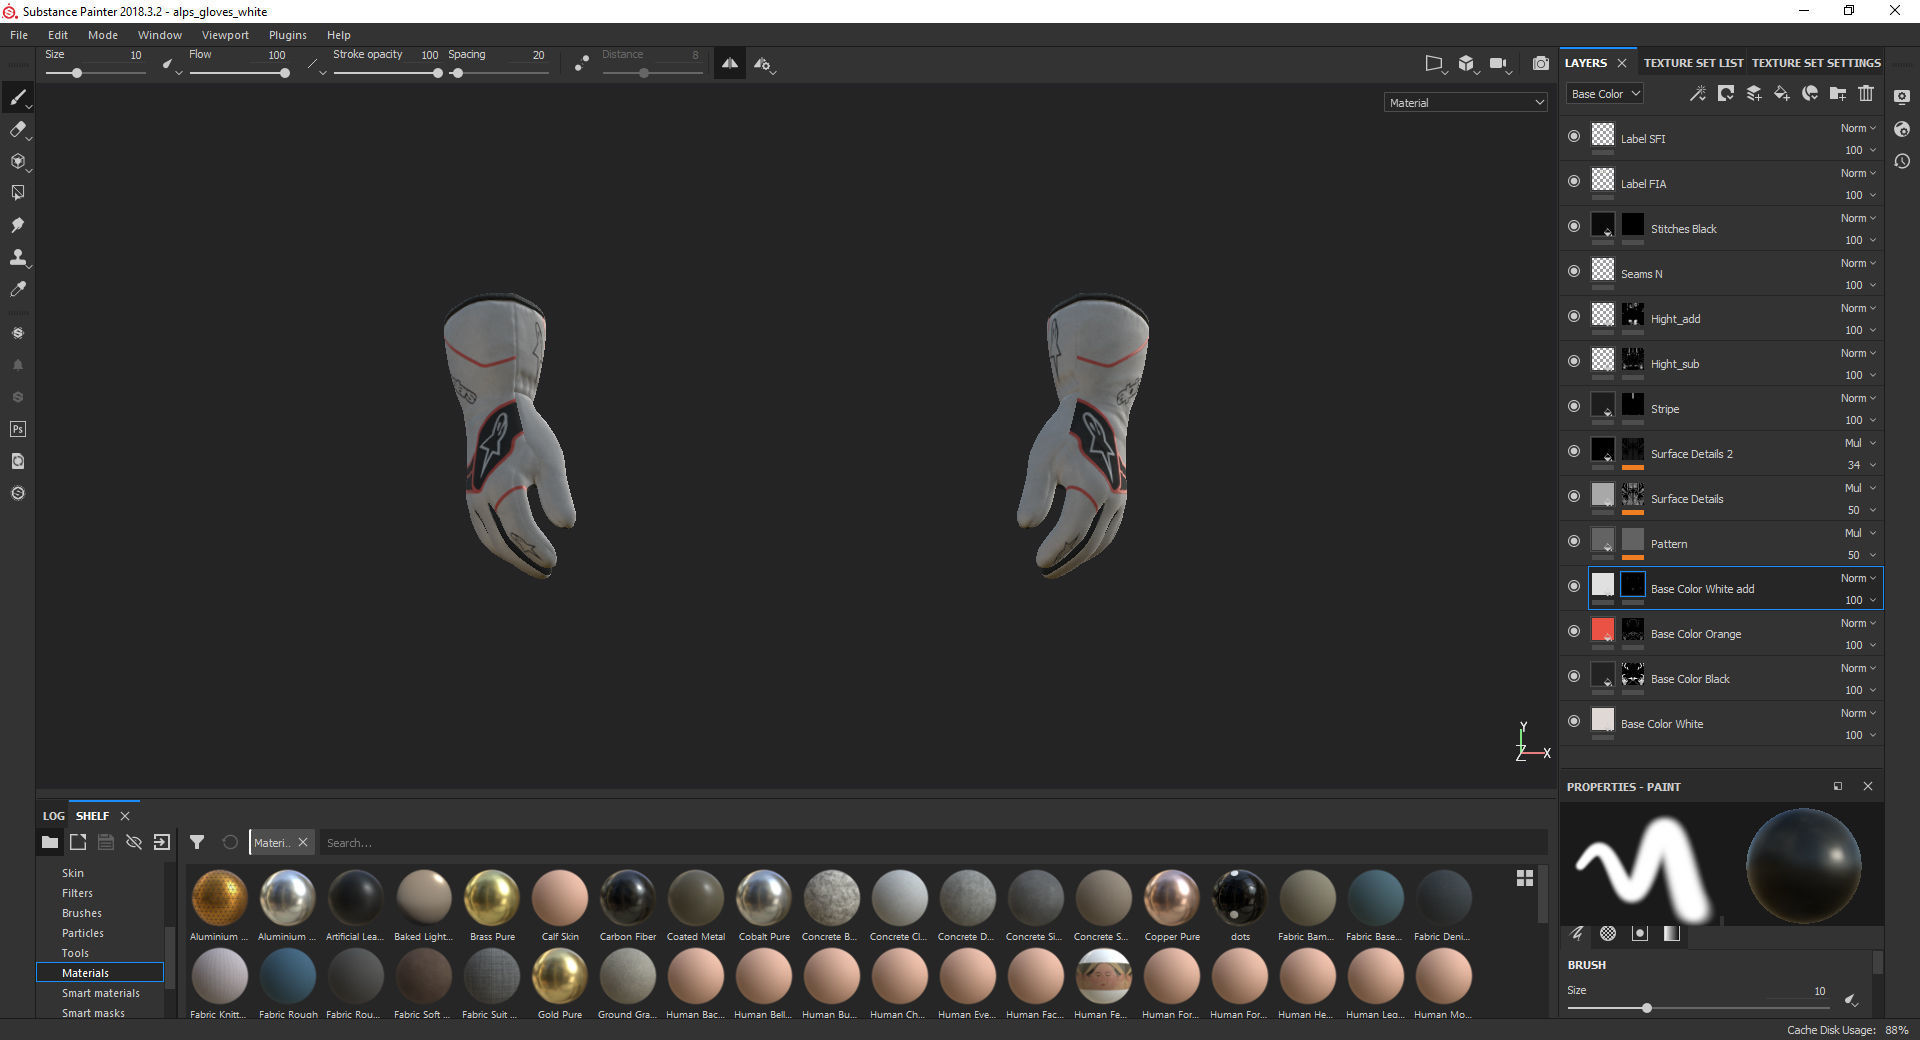Select the Skin shelf category
The width and height of the screenshot is (1920, 1040).
[73, 873]
